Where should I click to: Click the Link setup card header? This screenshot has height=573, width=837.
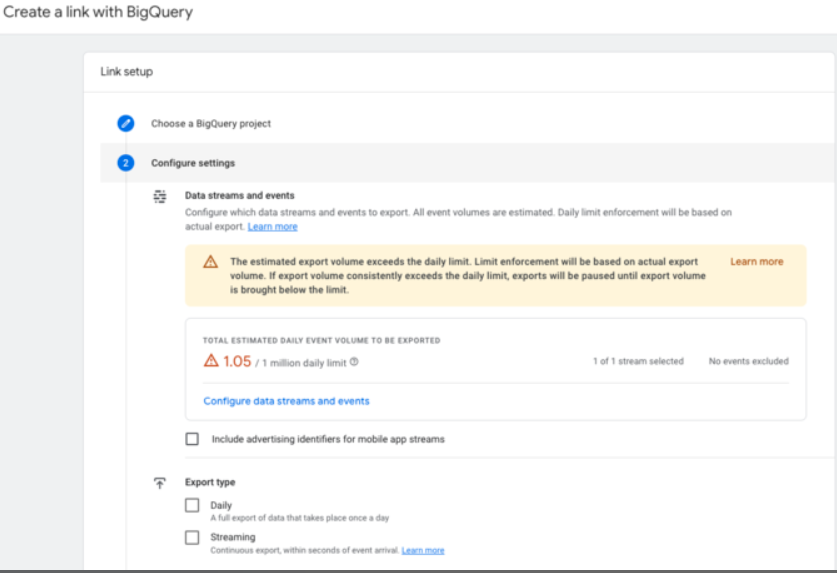(459, 72)
